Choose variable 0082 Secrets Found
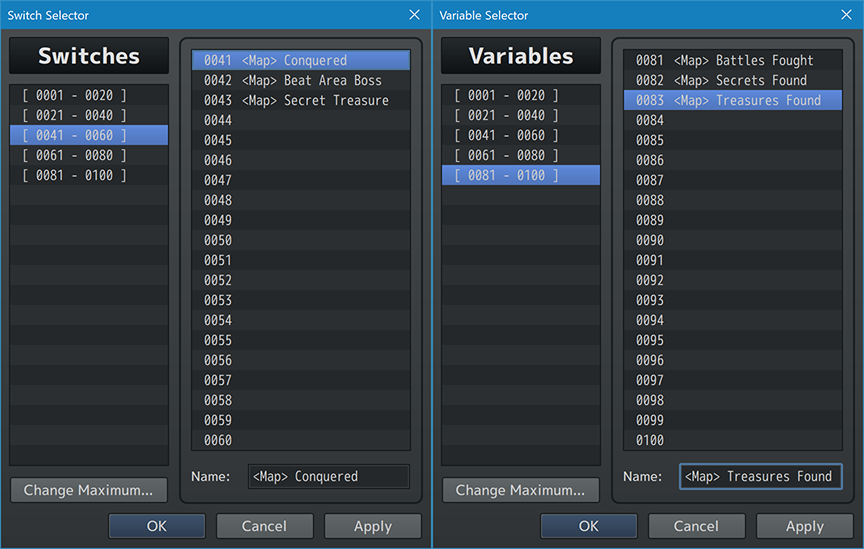Screen dimensions: 864x549 point(732,80)
